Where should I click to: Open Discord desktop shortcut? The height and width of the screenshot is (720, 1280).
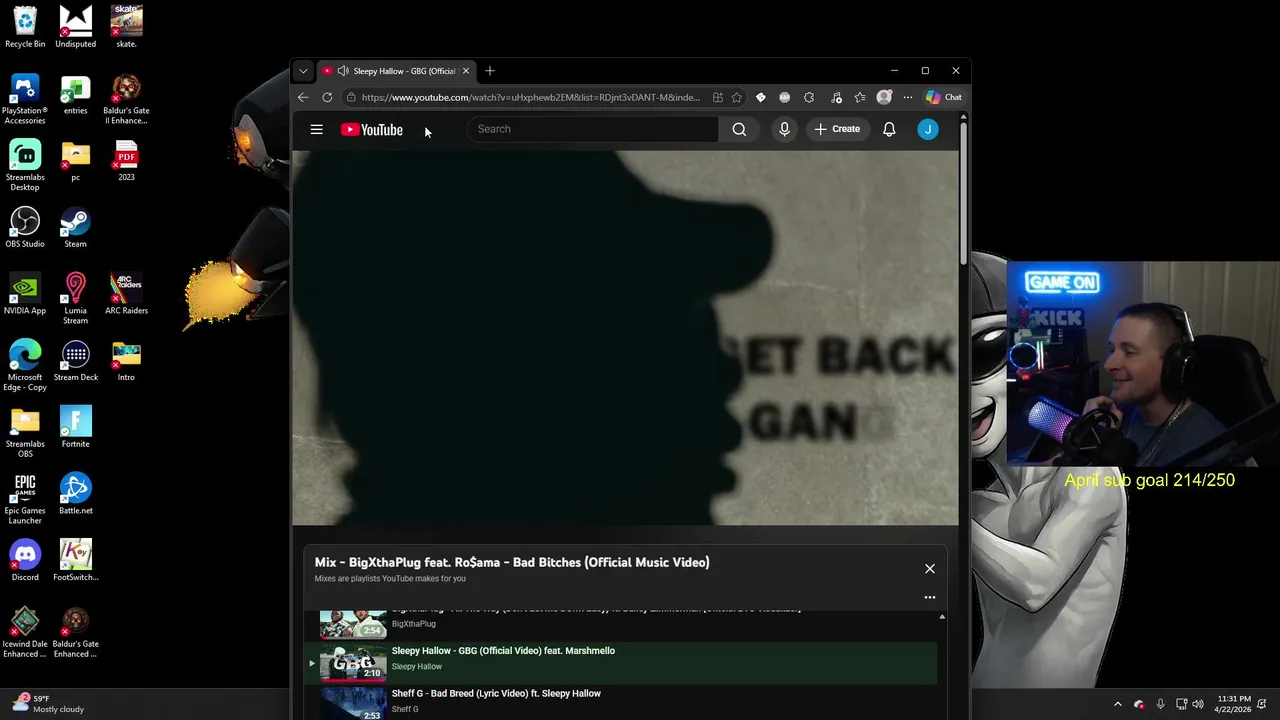(x=25, y=561)
